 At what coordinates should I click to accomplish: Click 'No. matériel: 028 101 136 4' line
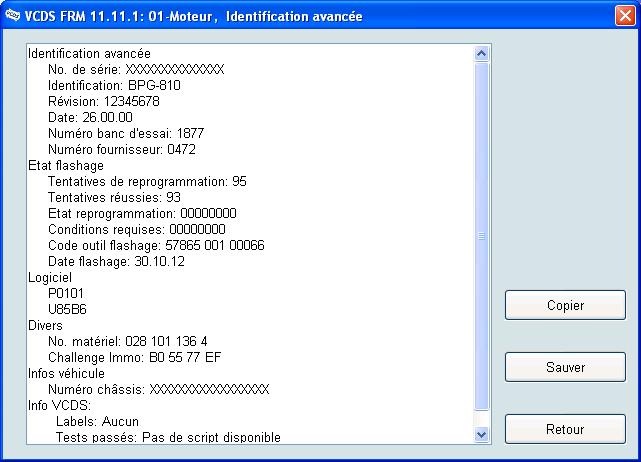pyautogui.click(x=128, y=341)
